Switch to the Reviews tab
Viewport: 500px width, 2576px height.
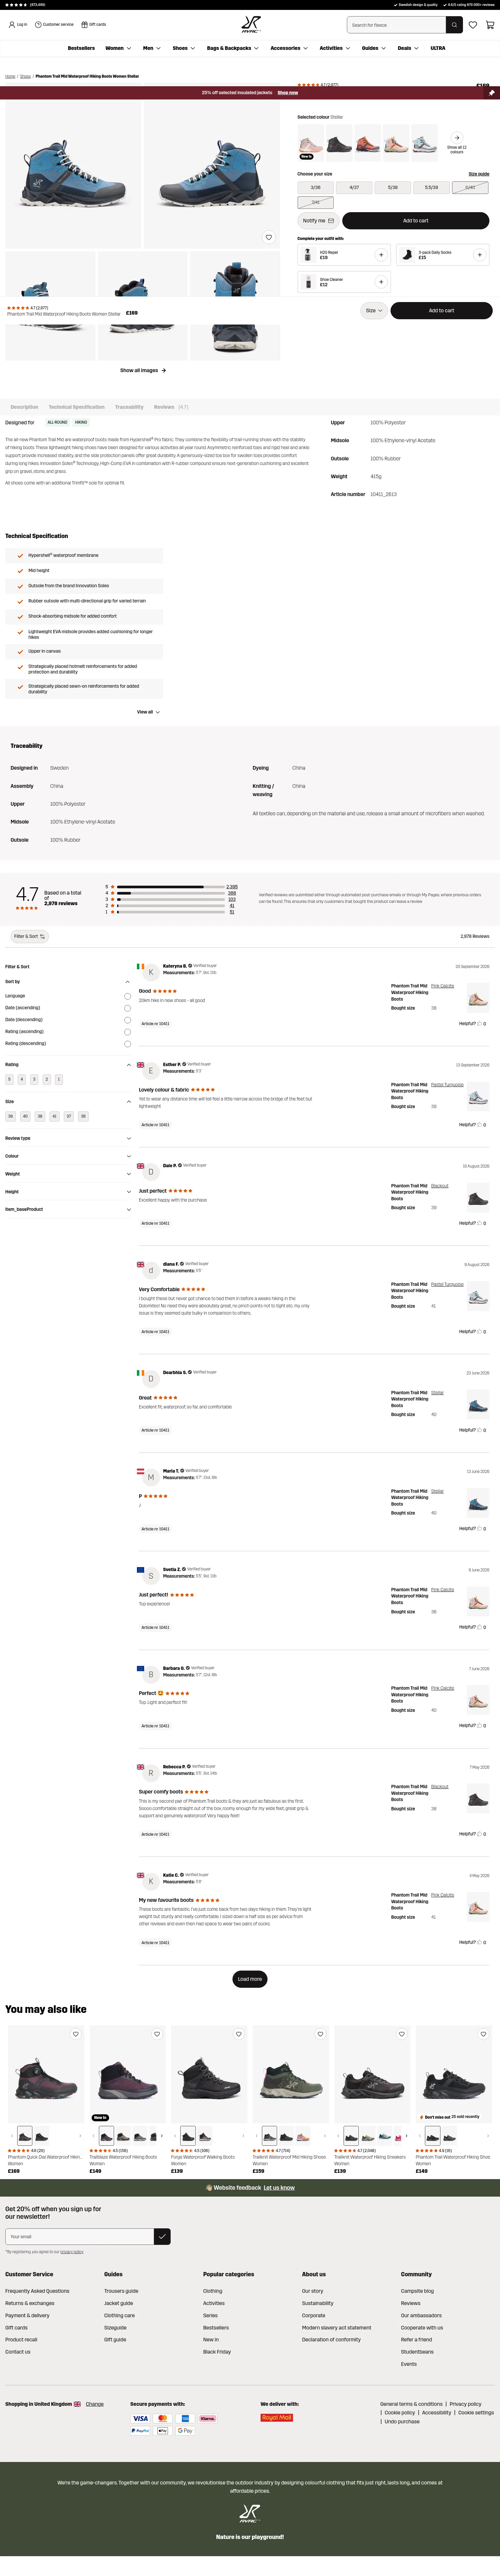171,407
